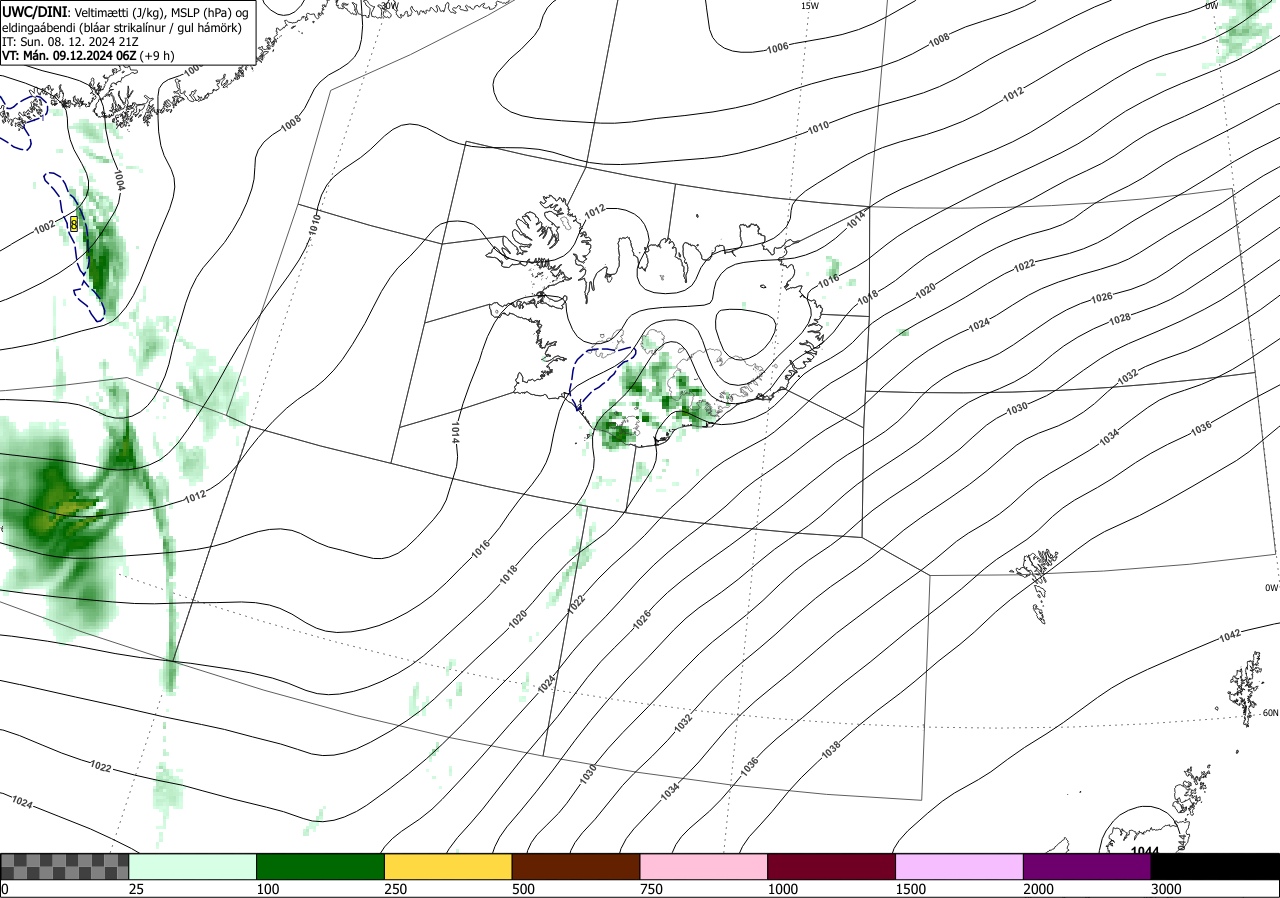Pick the light purple 1500–2000 legend swatch
The height and width of the screenshot is (898, 1280).
(x=960, y=866)
